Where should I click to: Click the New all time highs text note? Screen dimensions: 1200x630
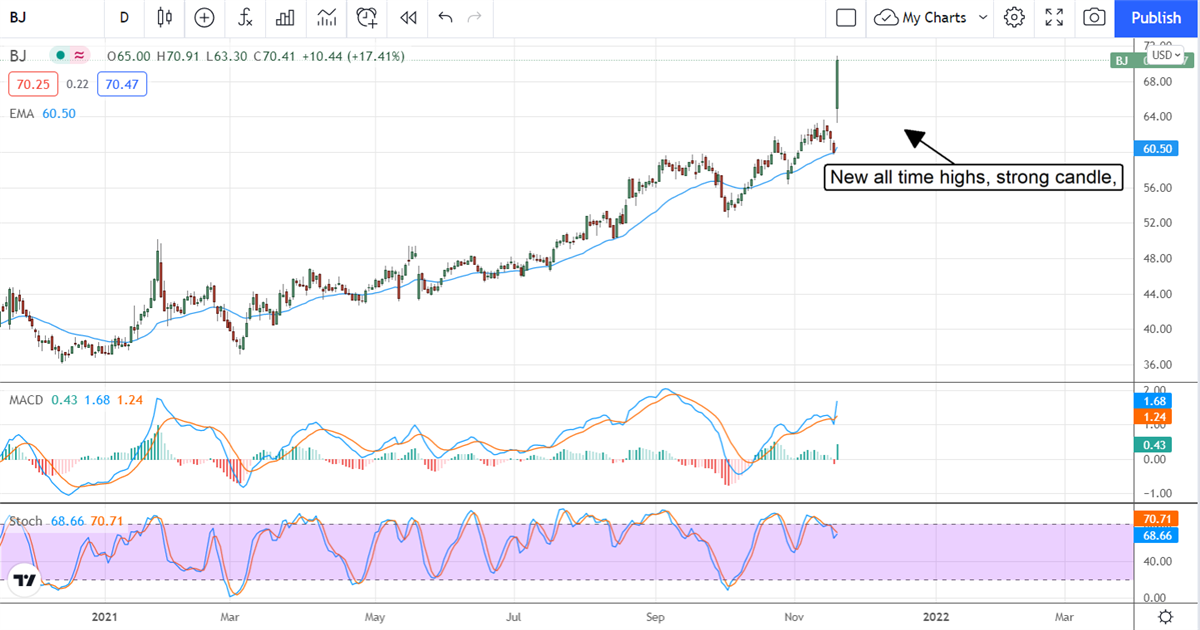(x=973, y=178)
